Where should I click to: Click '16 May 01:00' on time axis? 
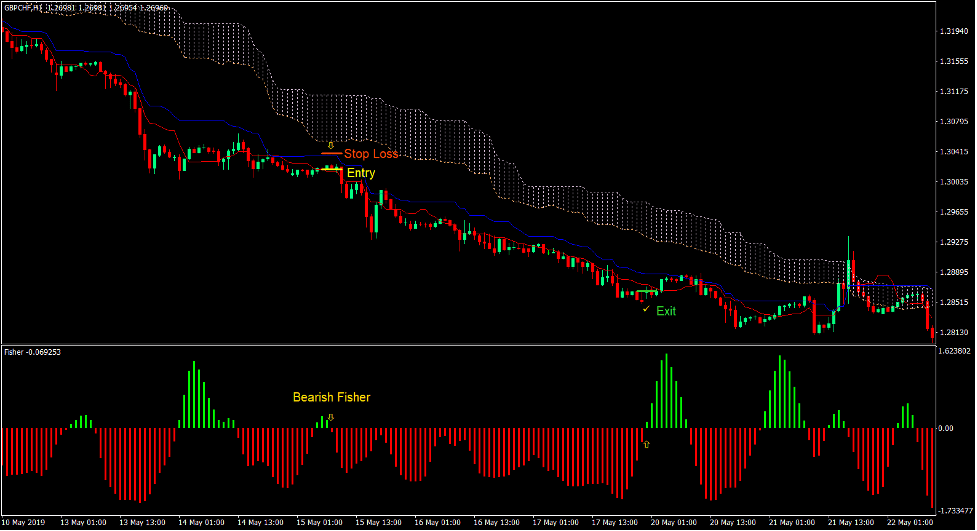pyautogui.click(x=437, y=522)
